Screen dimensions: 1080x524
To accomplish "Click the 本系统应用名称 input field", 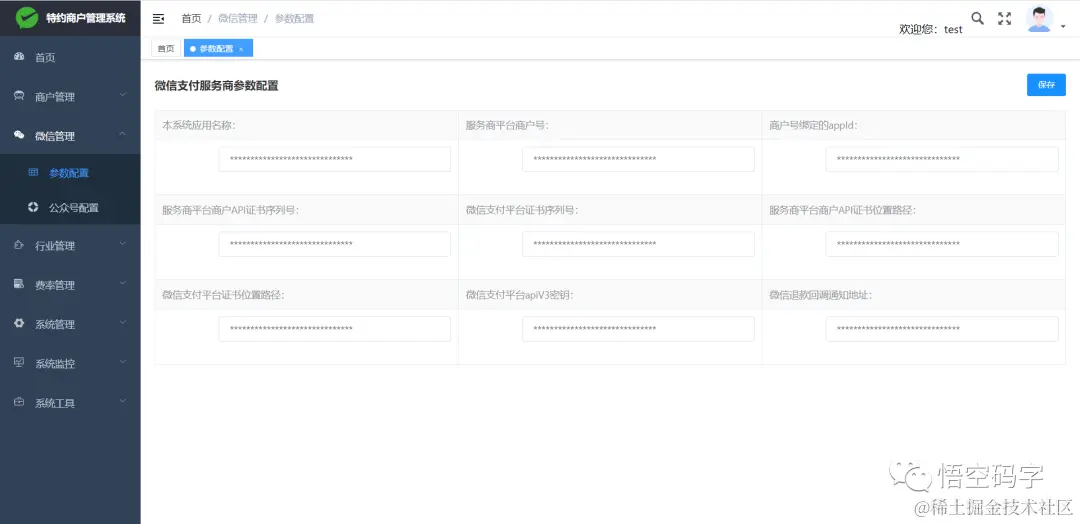I will tap(335, 159).
